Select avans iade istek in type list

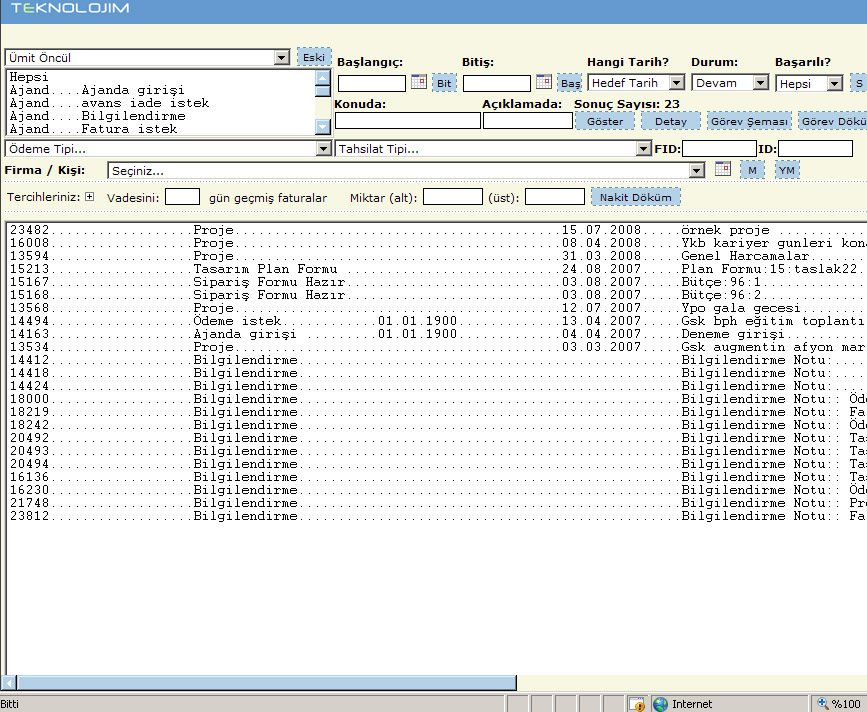pyautogui.click(x=160, y=103)
